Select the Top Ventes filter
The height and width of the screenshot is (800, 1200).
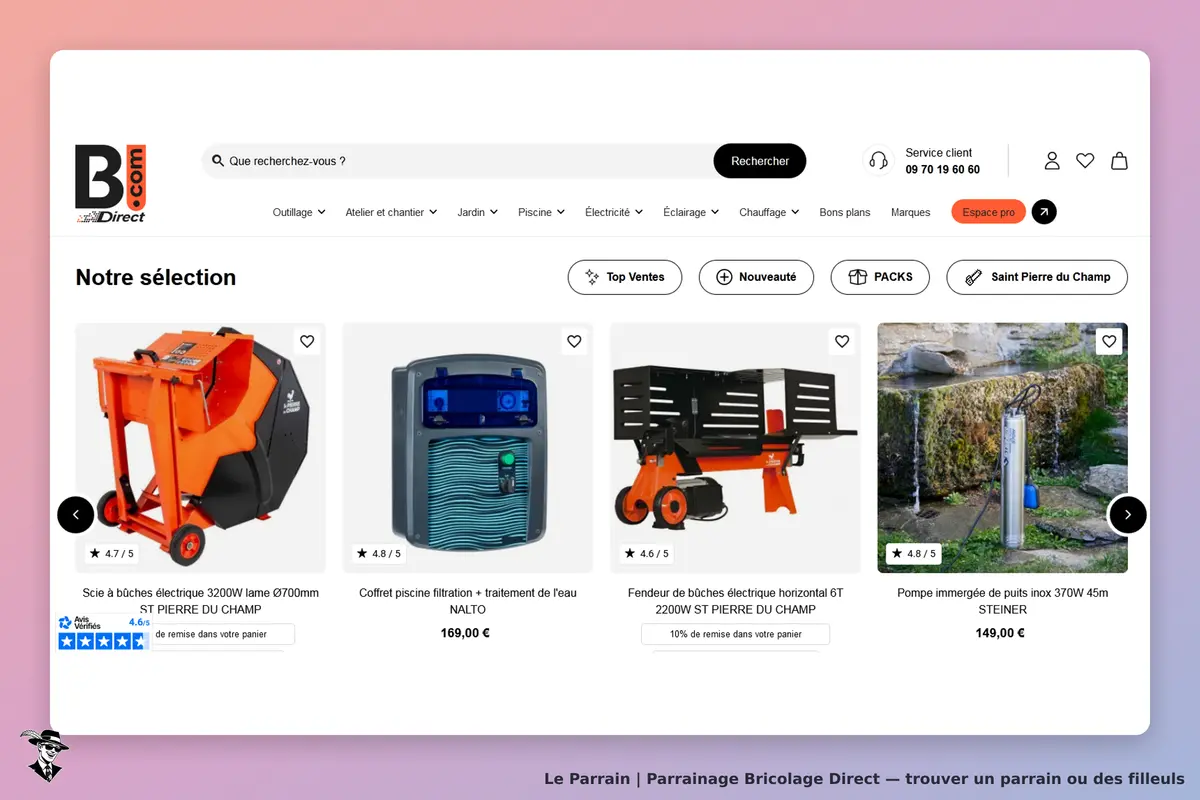(x=625, y=277)
